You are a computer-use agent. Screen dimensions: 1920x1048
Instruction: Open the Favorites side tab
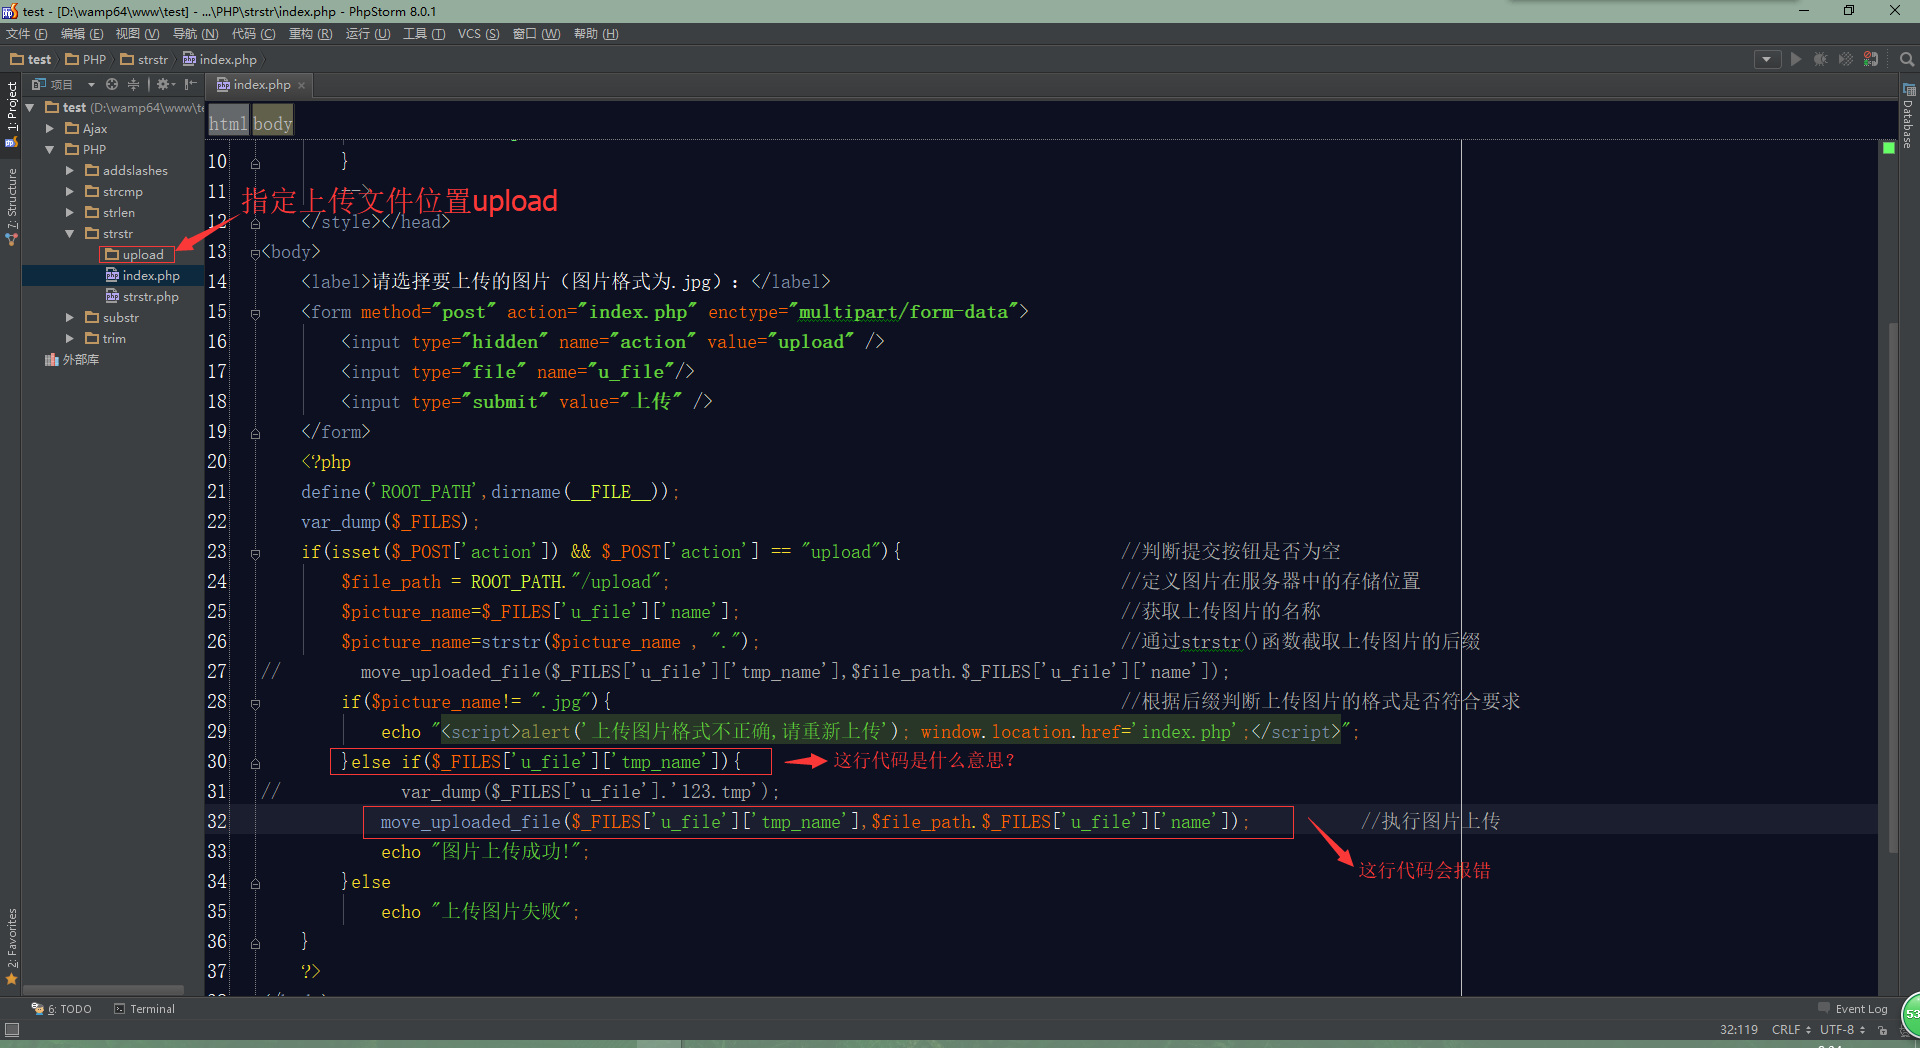tap(12, 945)
